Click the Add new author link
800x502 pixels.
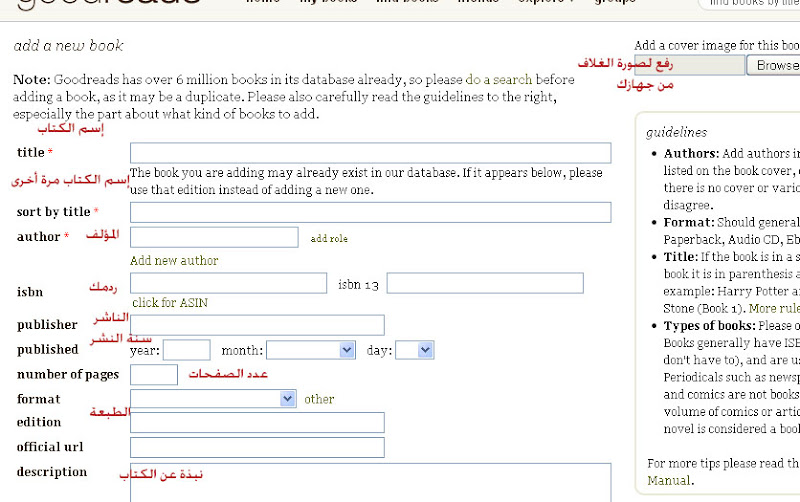coord(174,261)
